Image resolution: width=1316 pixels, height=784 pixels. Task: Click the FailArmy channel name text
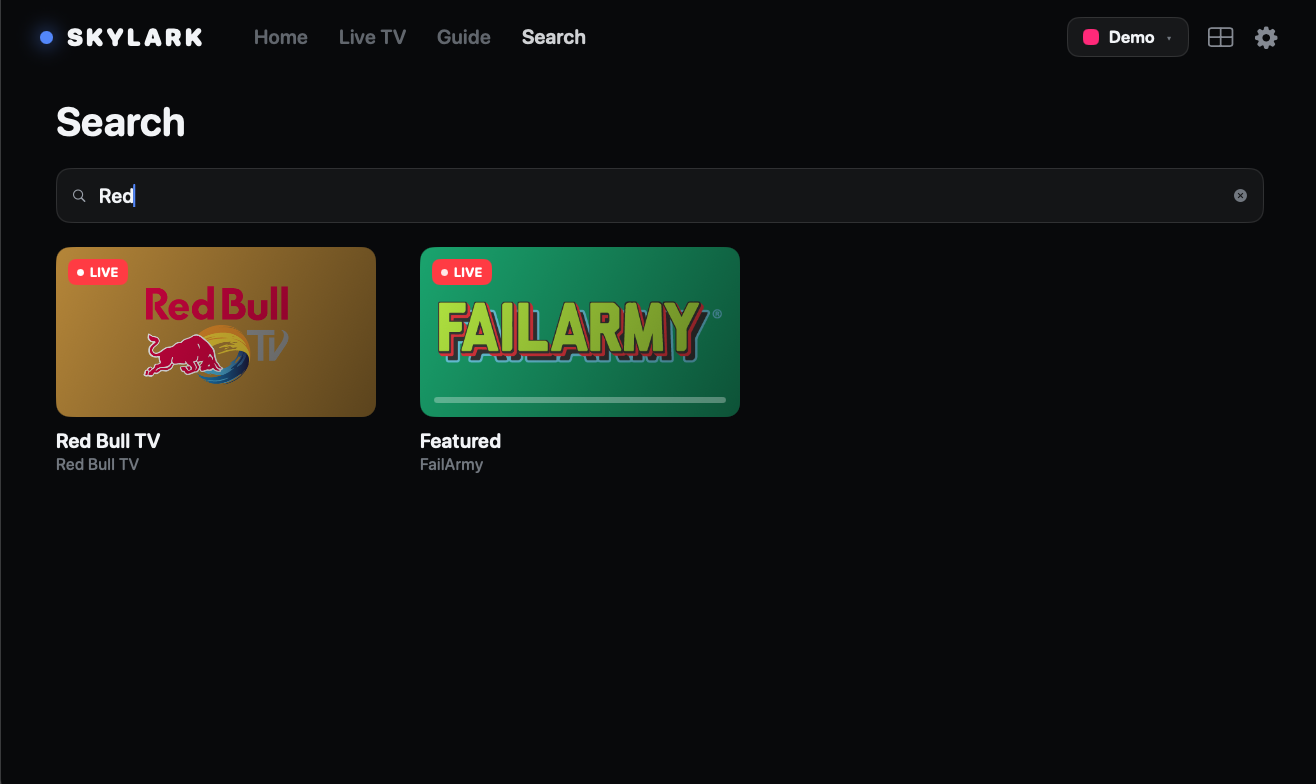pos(451,465)
